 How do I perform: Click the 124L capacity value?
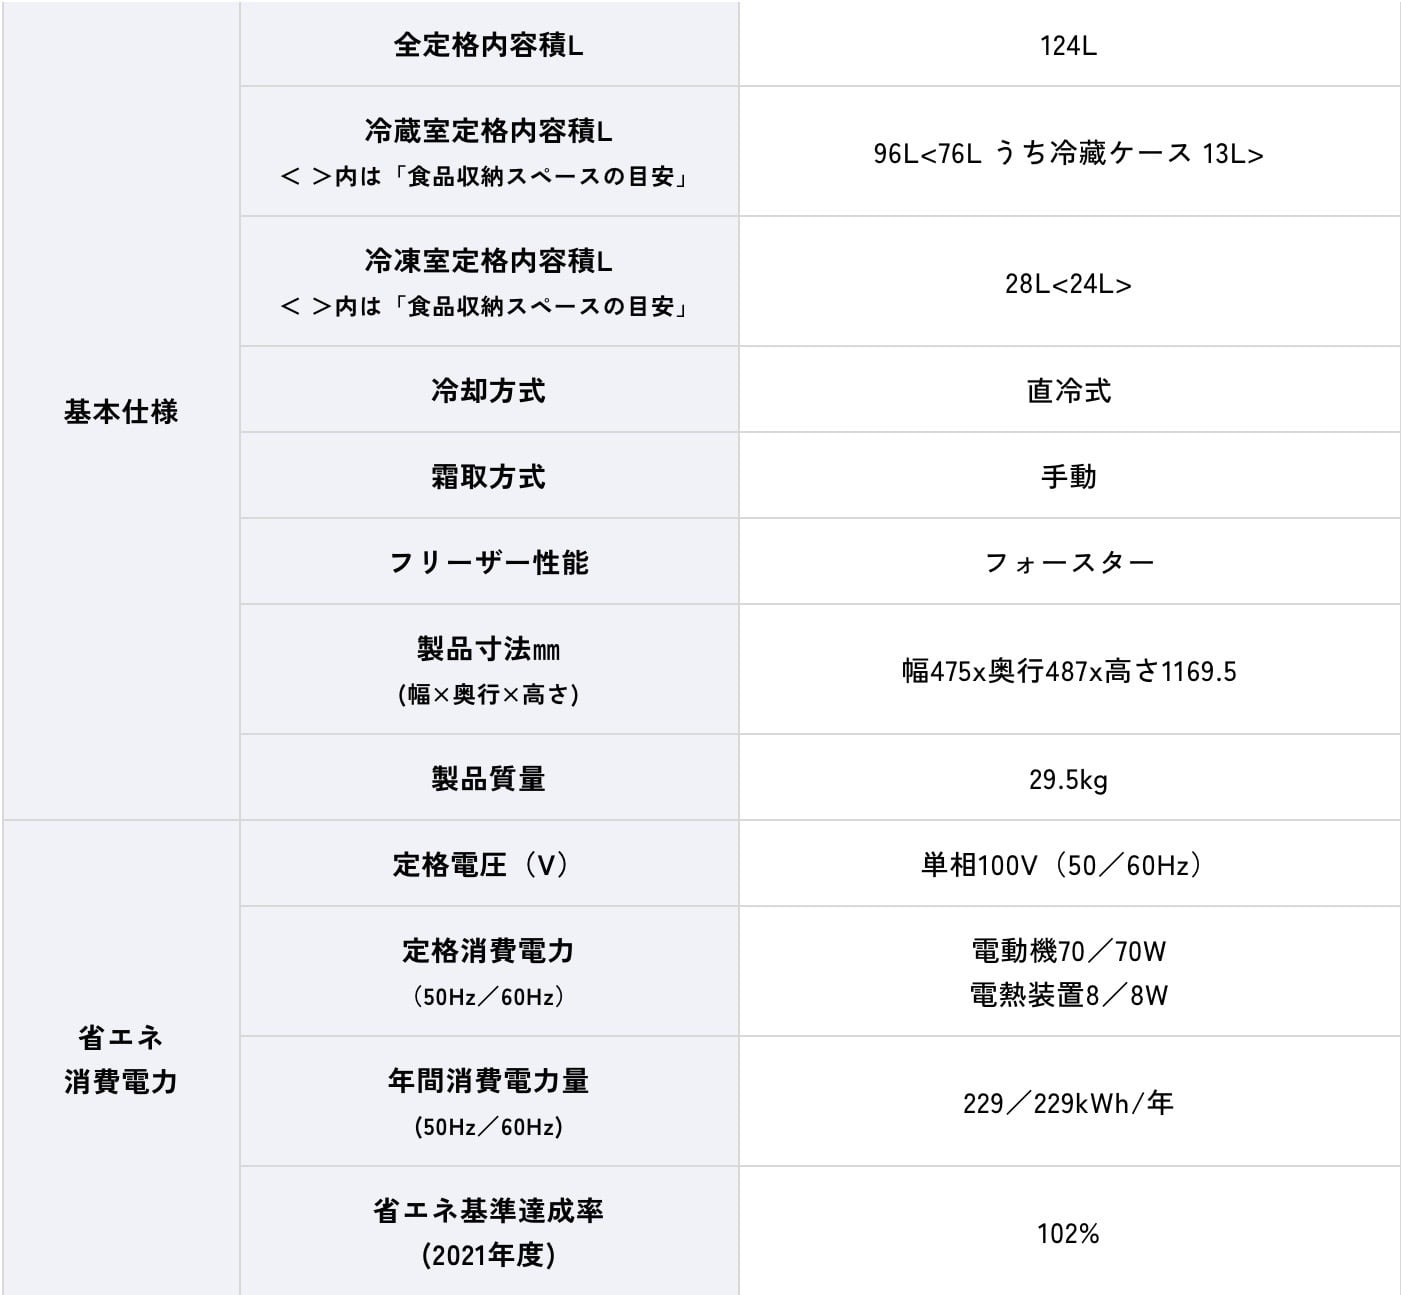[1068, 46]
